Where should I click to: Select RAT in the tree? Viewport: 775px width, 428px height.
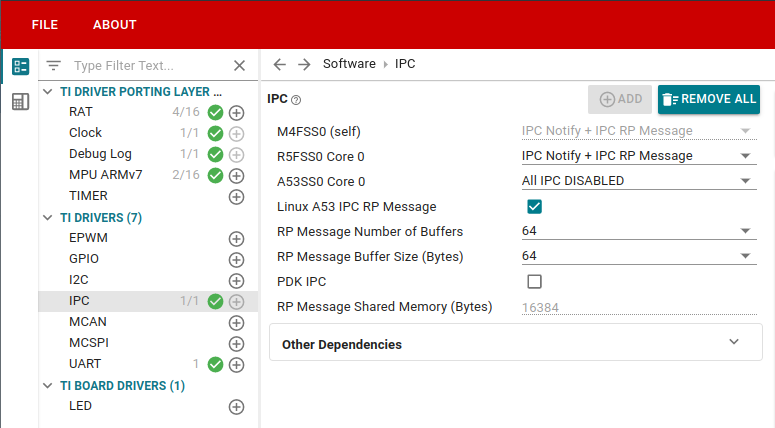(x=81, y=112)
